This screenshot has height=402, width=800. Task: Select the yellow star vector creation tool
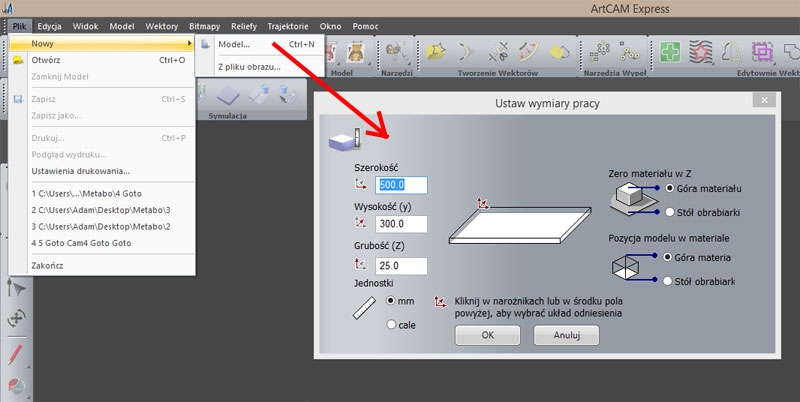click(435, 52)
